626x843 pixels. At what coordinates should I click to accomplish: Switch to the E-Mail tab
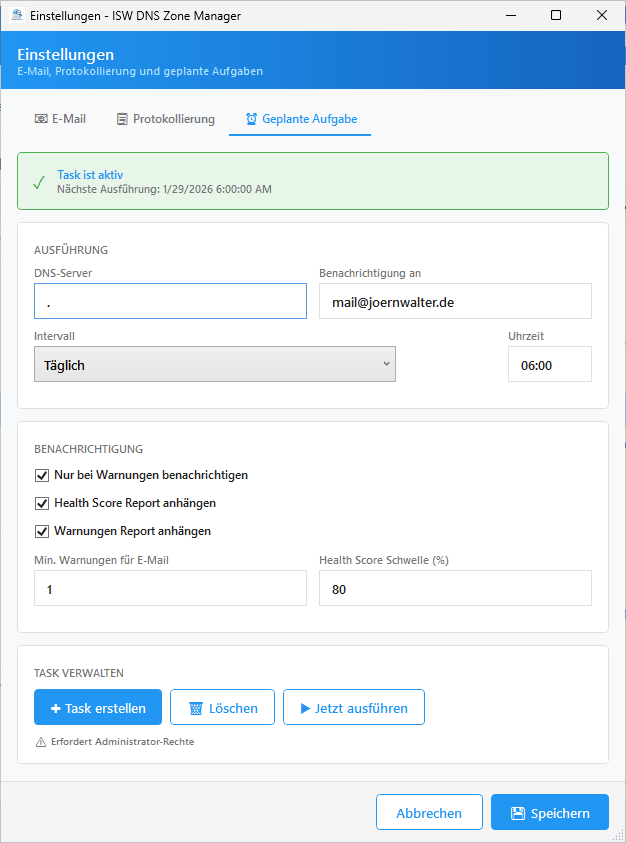(x=60, y=119)
